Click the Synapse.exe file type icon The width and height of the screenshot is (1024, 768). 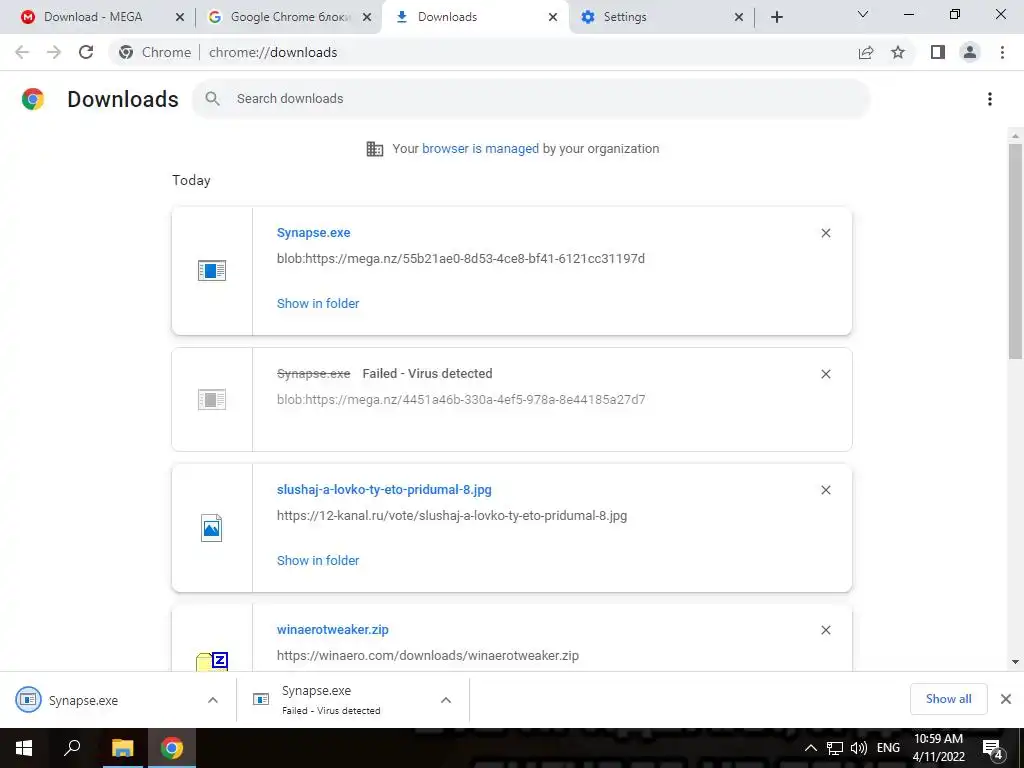(x=212, y=270)
